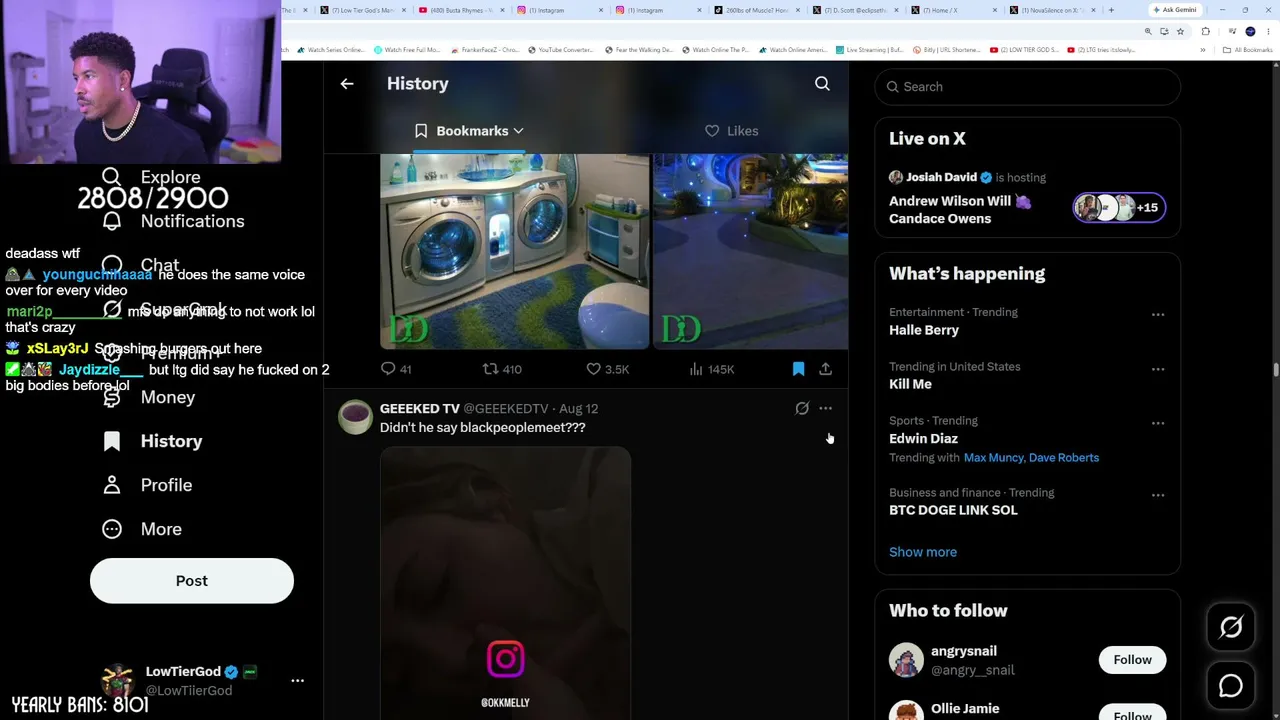Screen dimensions: 1280x720
Task: Click the white Post button
Action: (x=192, y=581)
